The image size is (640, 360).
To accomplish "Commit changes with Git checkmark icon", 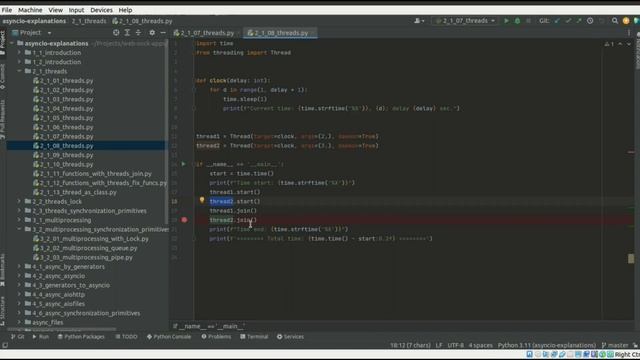I will coord(568,21).
